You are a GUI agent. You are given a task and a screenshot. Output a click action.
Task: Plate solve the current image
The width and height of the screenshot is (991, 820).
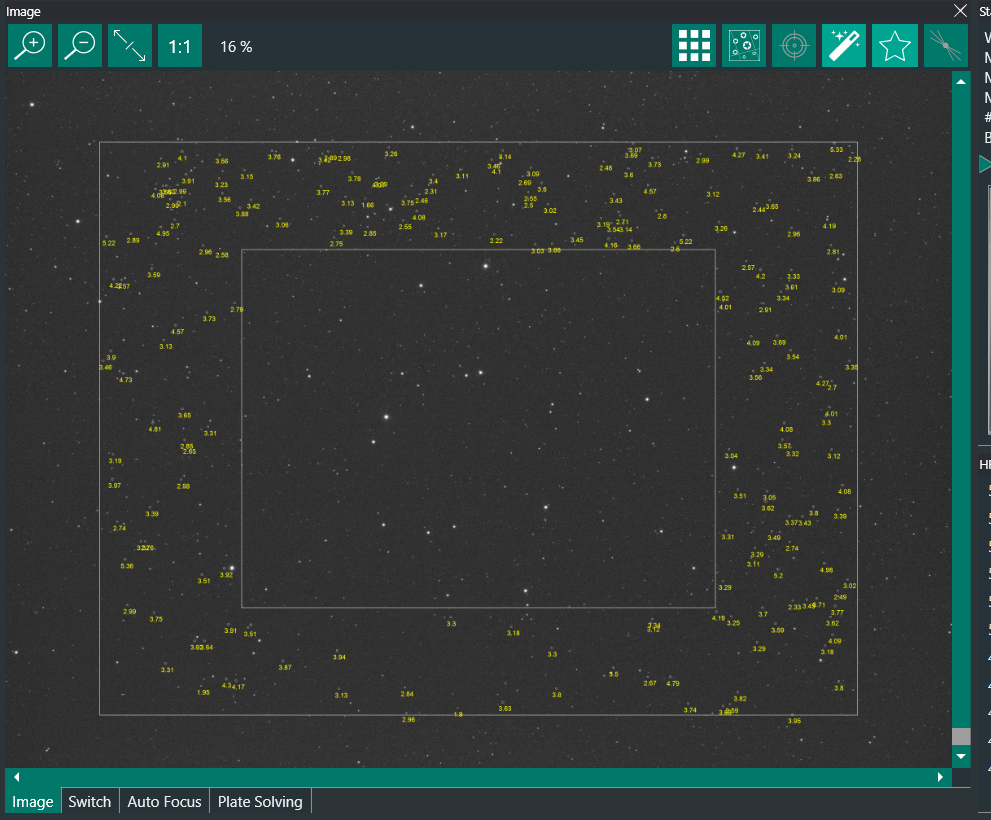744,46
